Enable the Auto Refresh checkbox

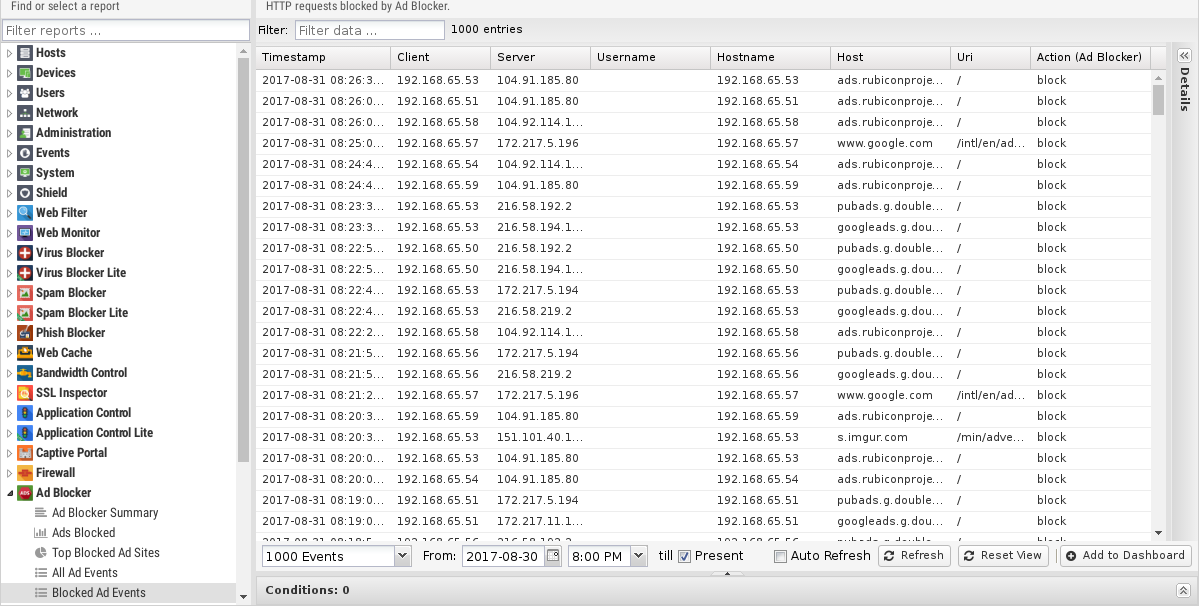point(780,556)
